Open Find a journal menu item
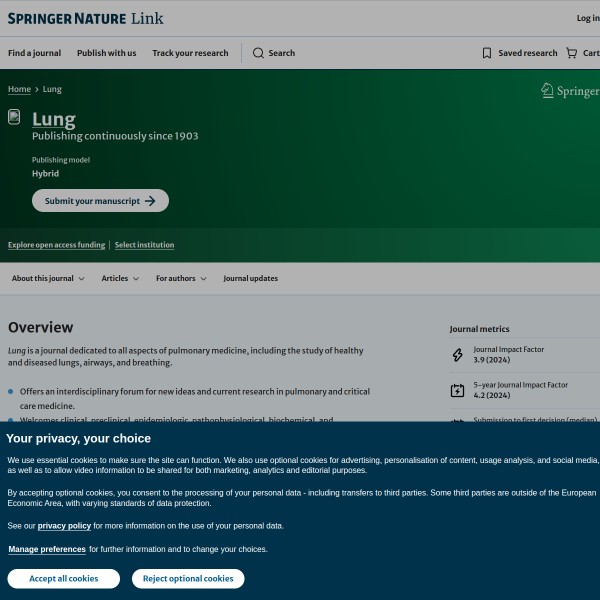This screenshot has height=600, width=600. (34, 53)
